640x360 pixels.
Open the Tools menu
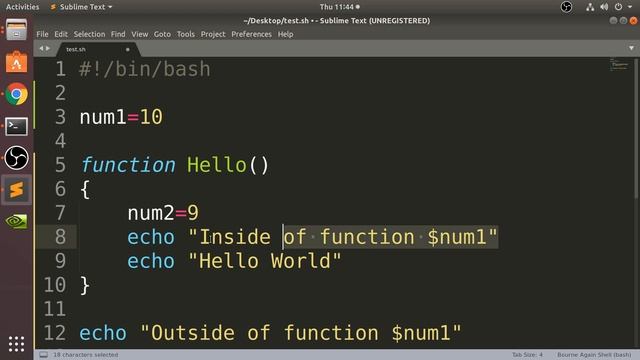[x=186, y=34]
